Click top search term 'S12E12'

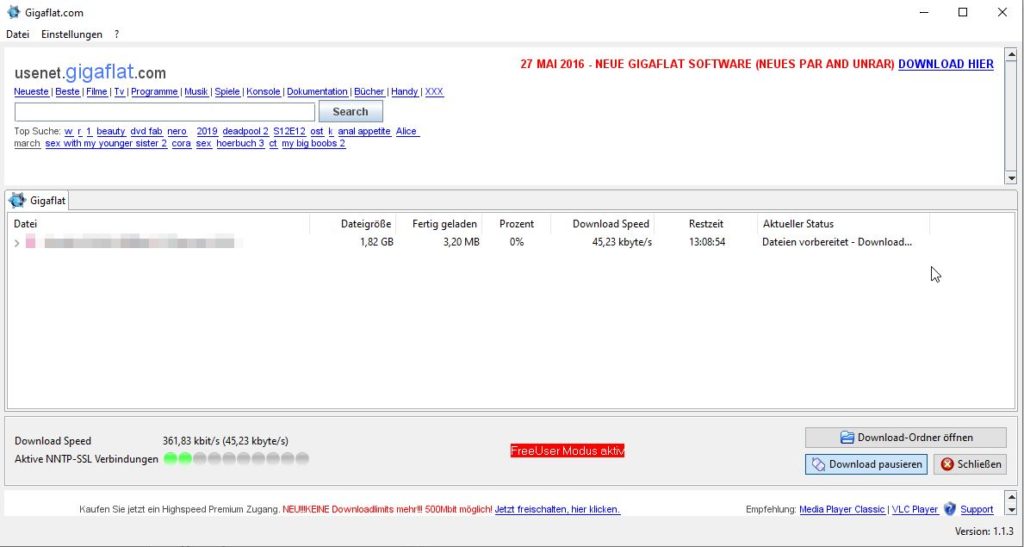[289, 131]
